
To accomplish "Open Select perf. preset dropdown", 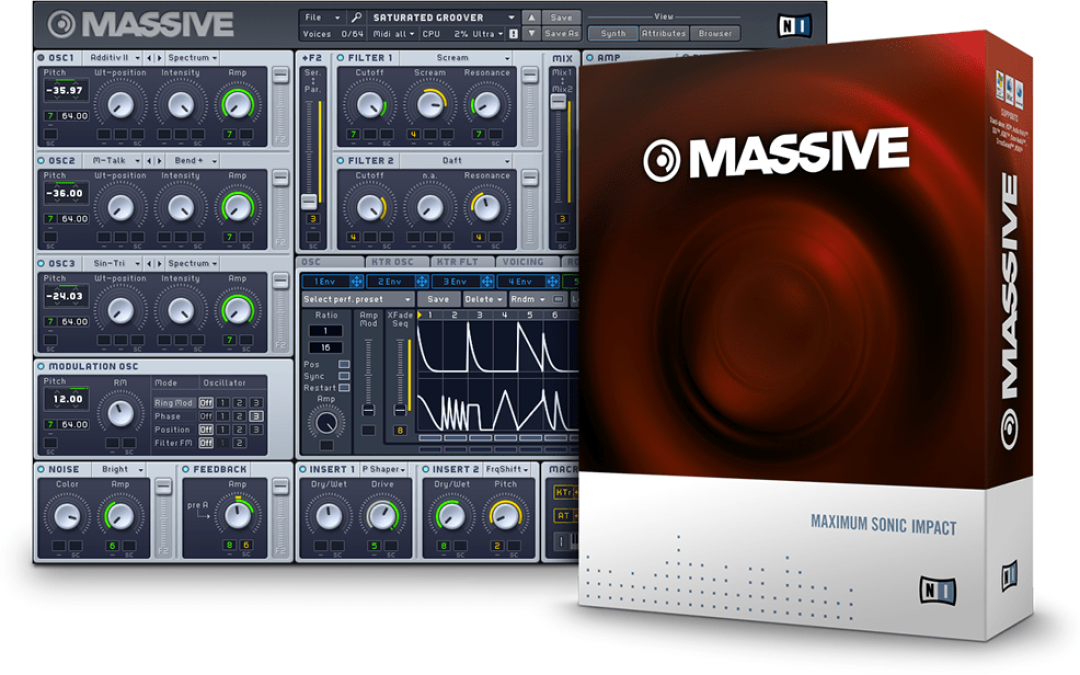I will [x=357, y=299].
